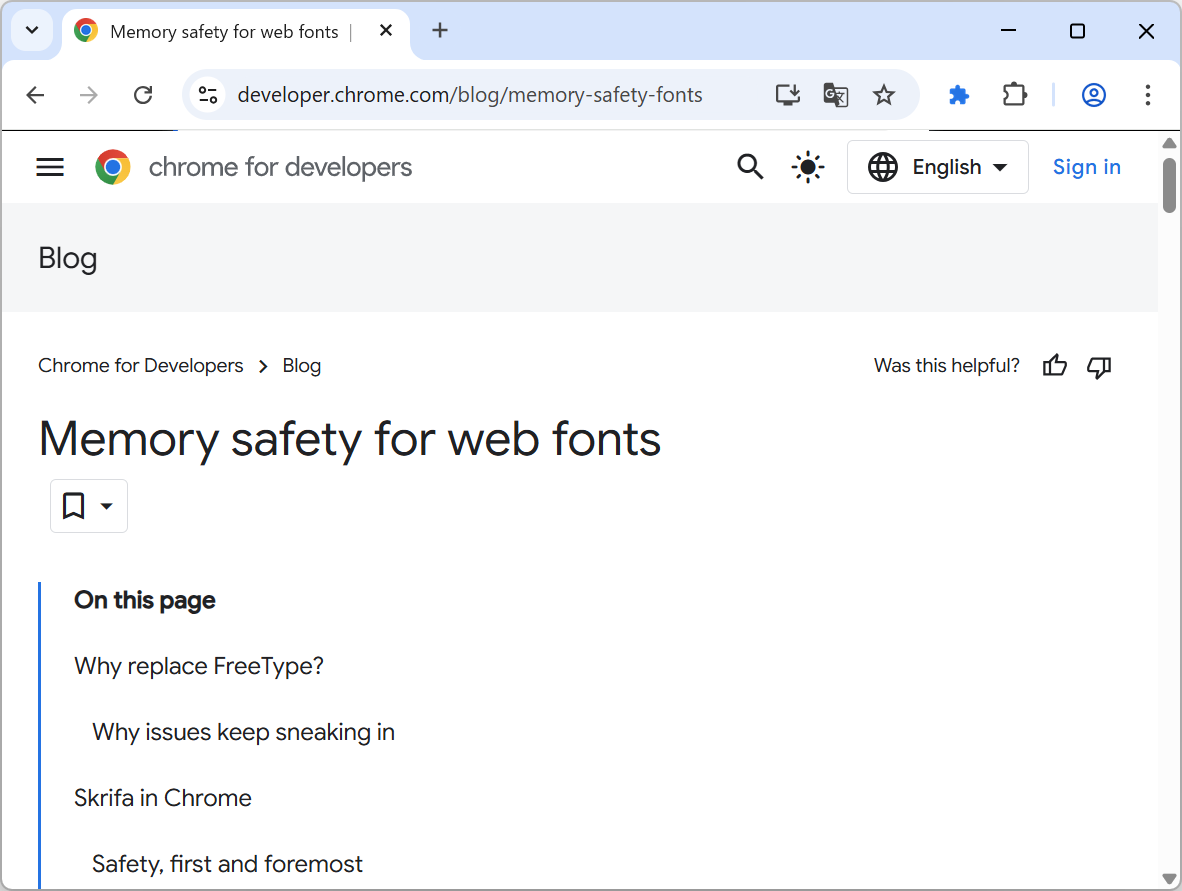The image size is (1182, 891).
Task: Open the hamburger navigation menu
Action: 49,166
